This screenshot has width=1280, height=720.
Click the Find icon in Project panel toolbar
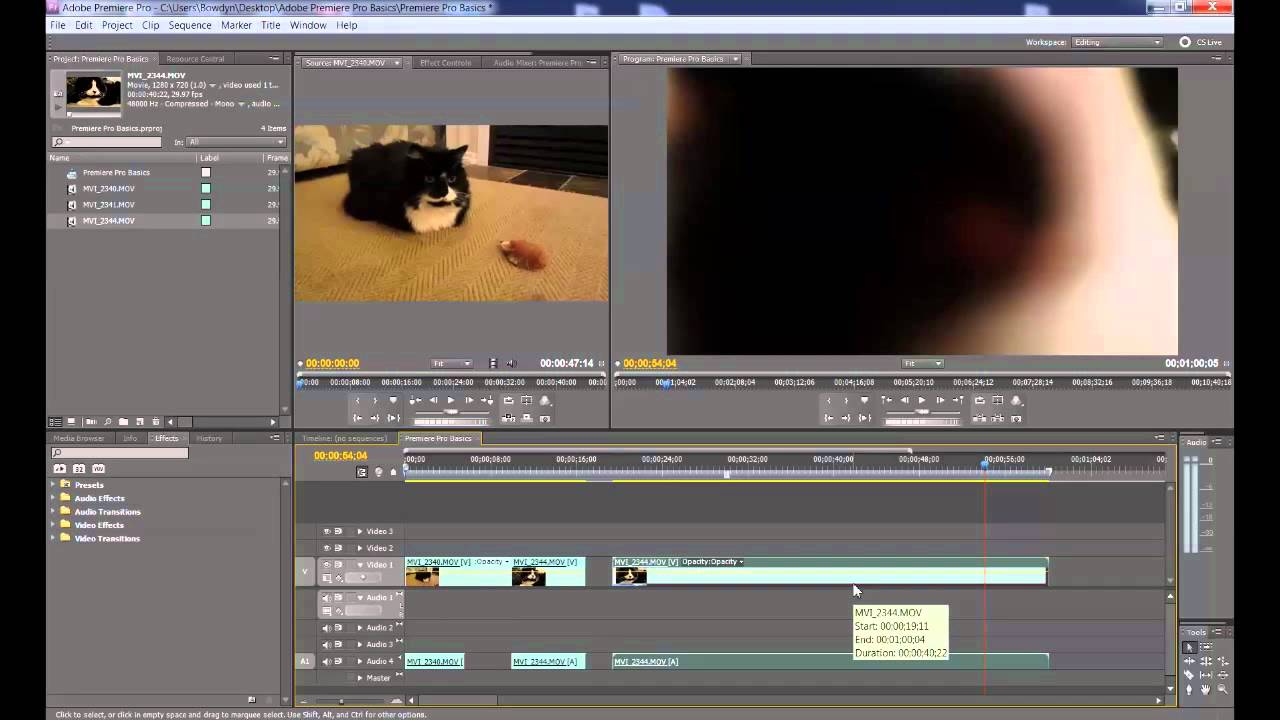[x=107, y=422]
